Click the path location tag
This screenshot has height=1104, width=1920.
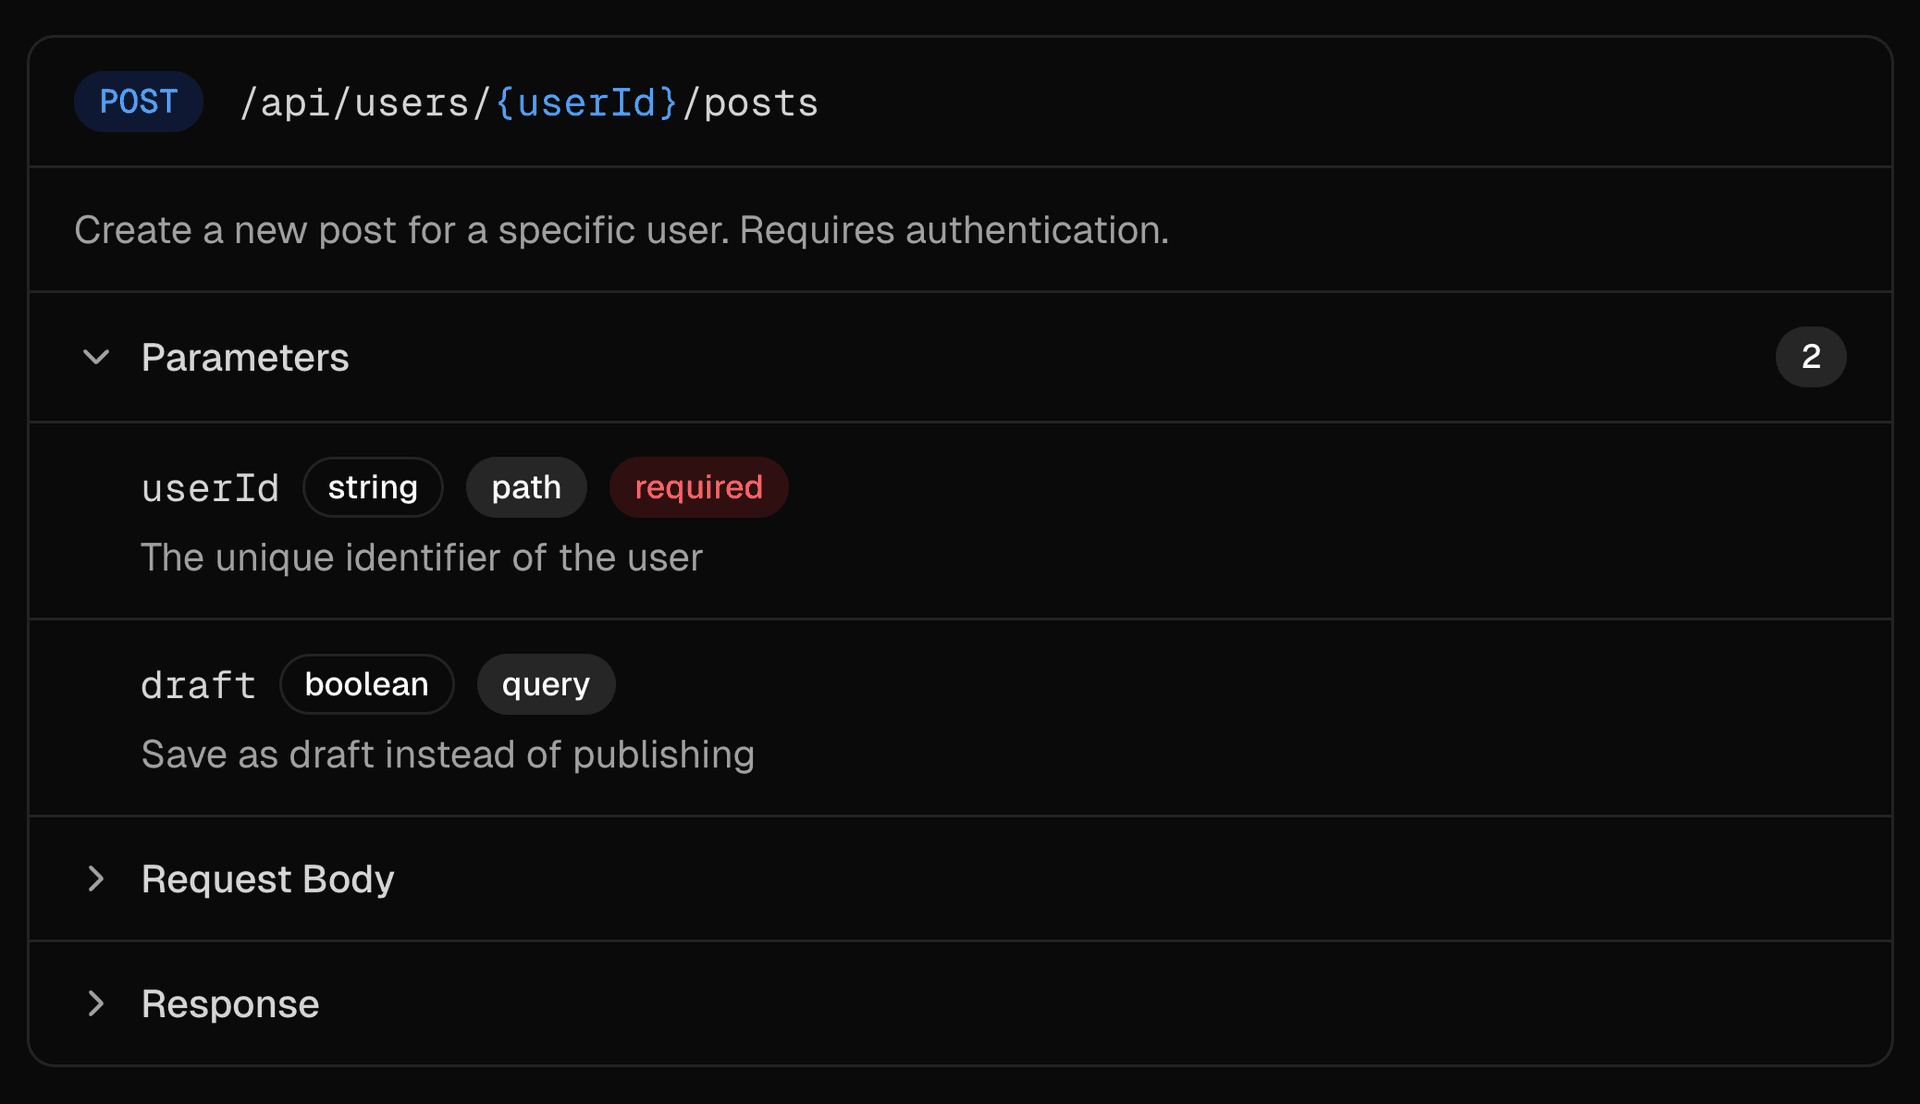[526, 488]
